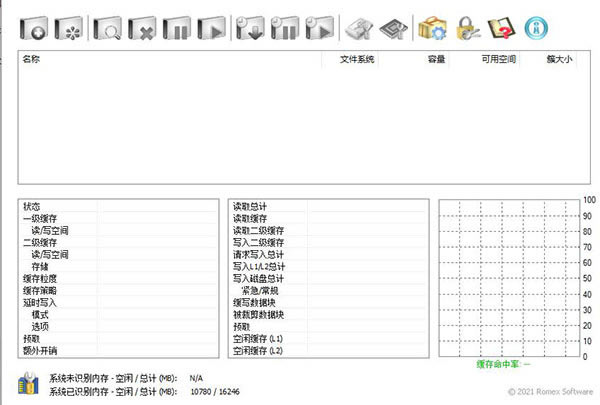Screen dimensions: 600x405
Task: Select the 二级缓存 row
Action: (x=118, y=242)
